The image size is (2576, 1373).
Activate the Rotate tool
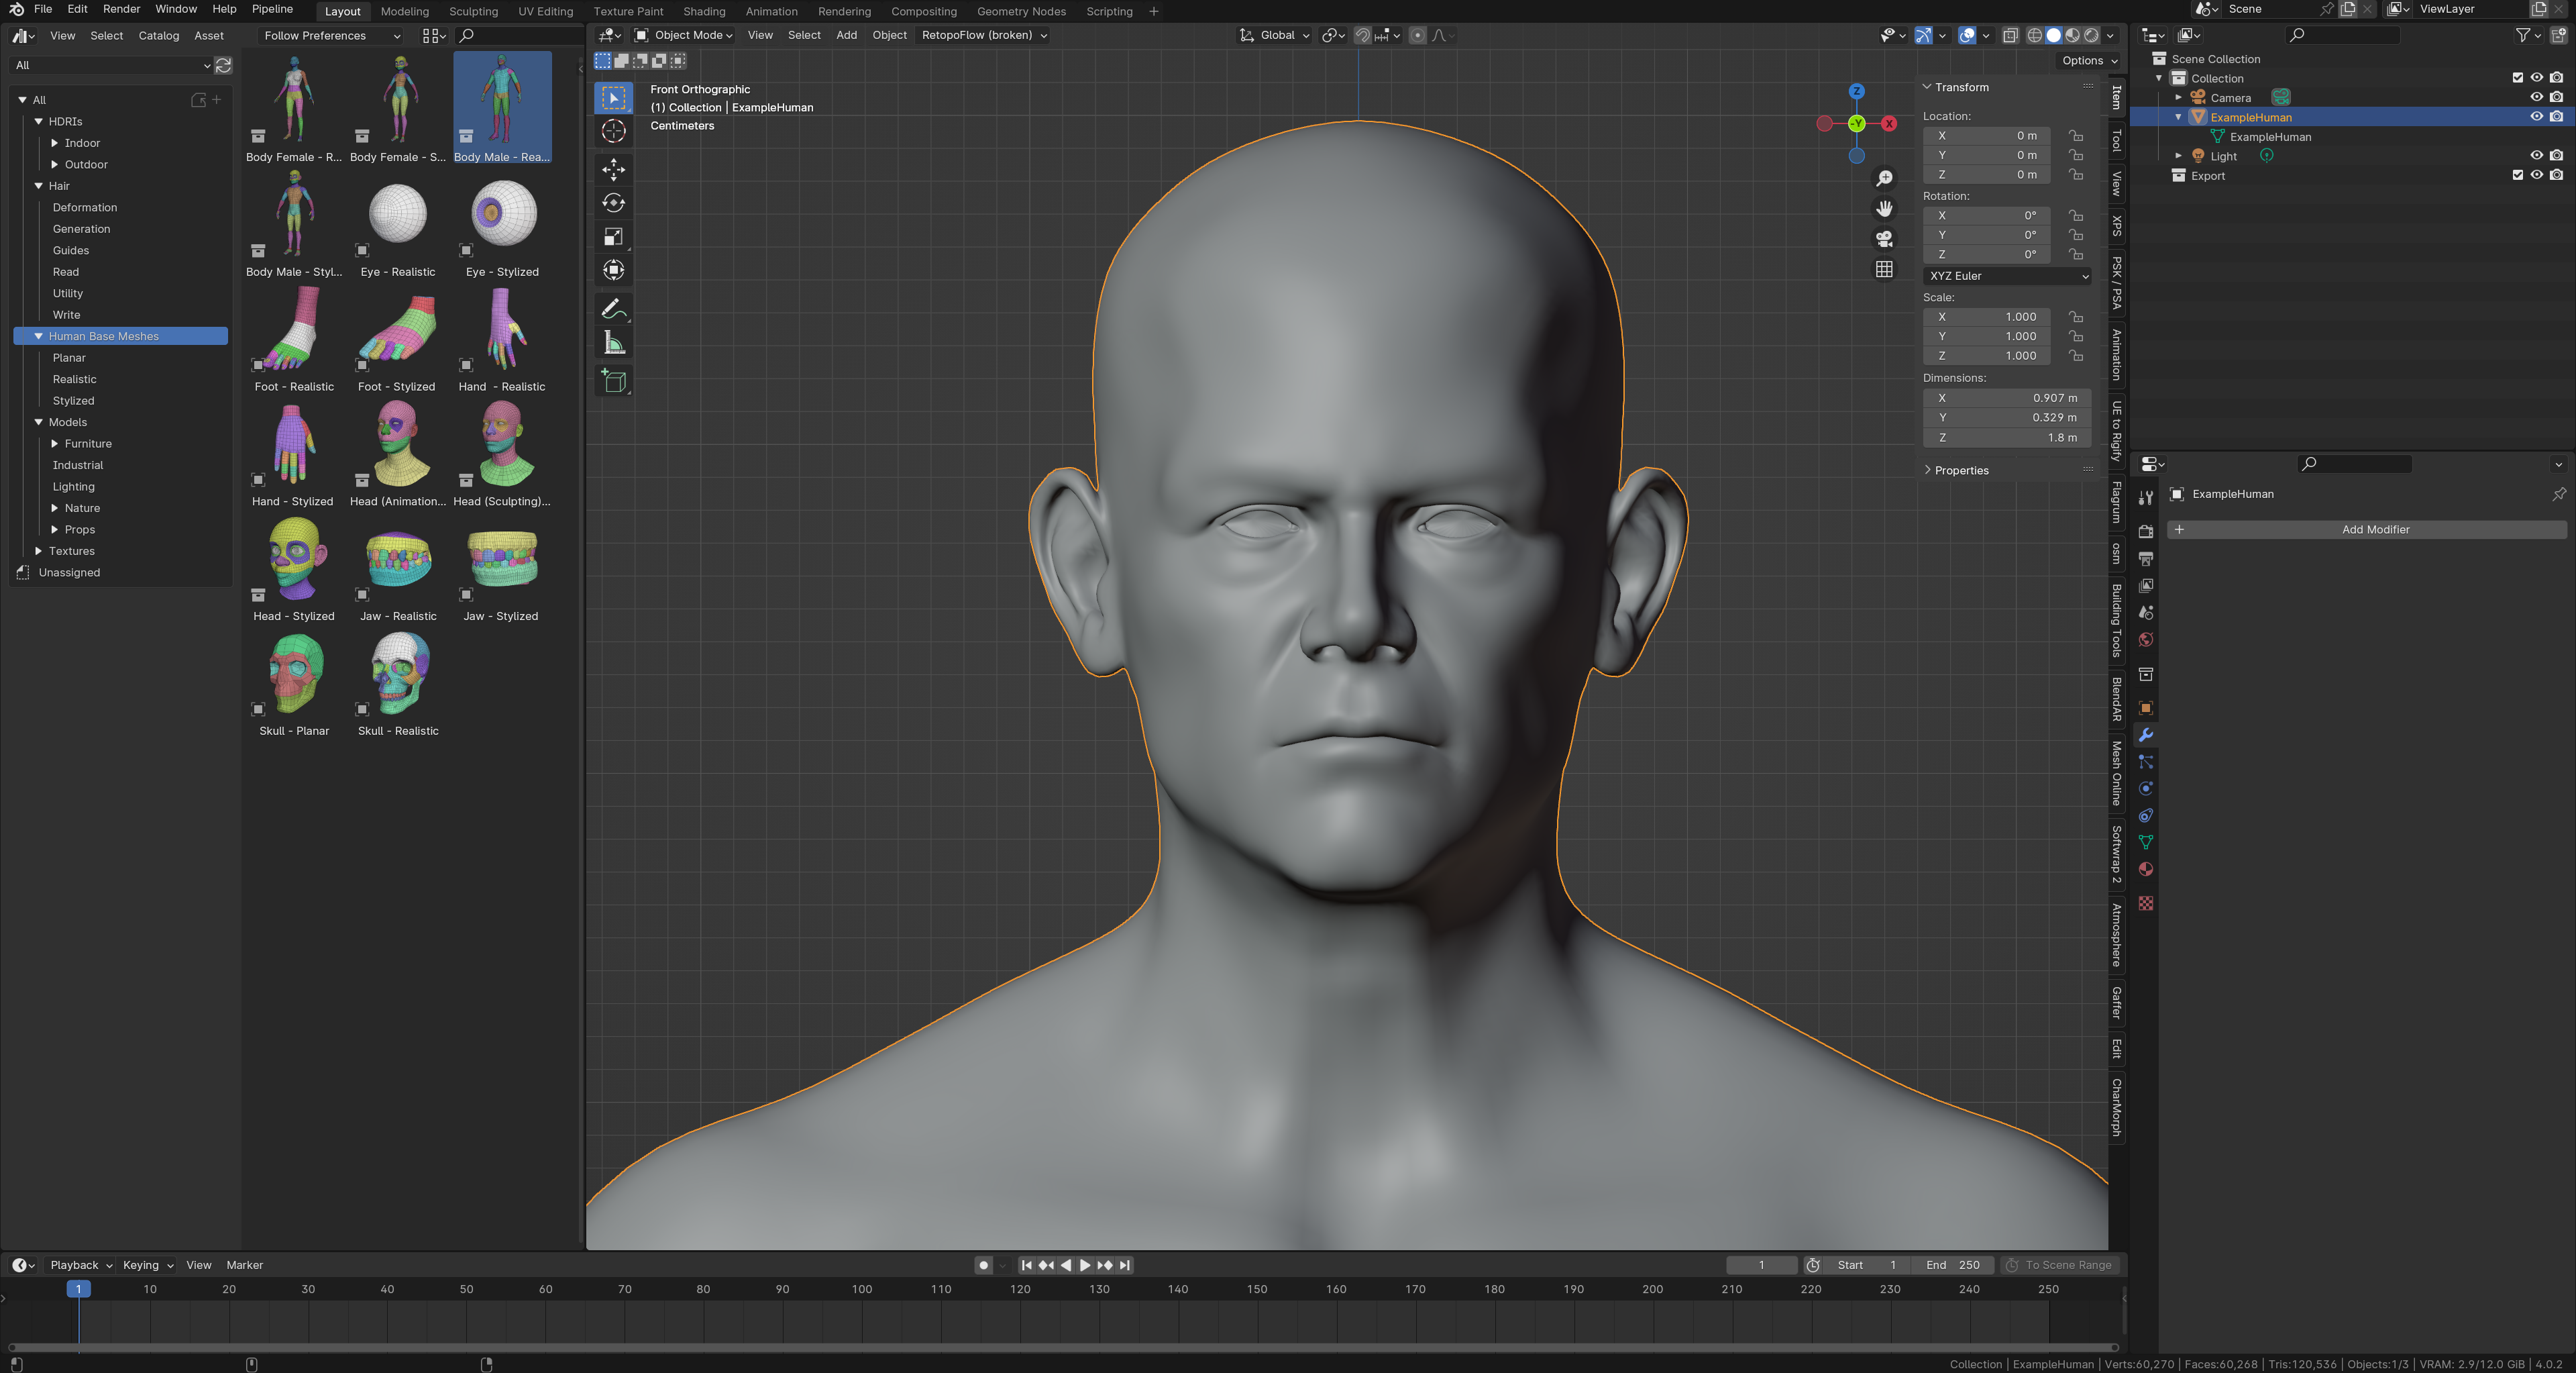tap(614, 203)
